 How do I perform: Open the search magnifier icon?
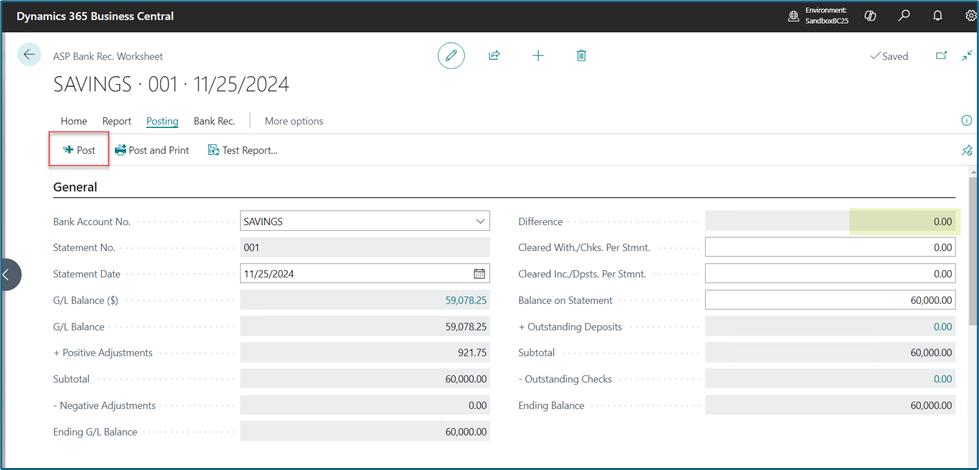point(904,16)
